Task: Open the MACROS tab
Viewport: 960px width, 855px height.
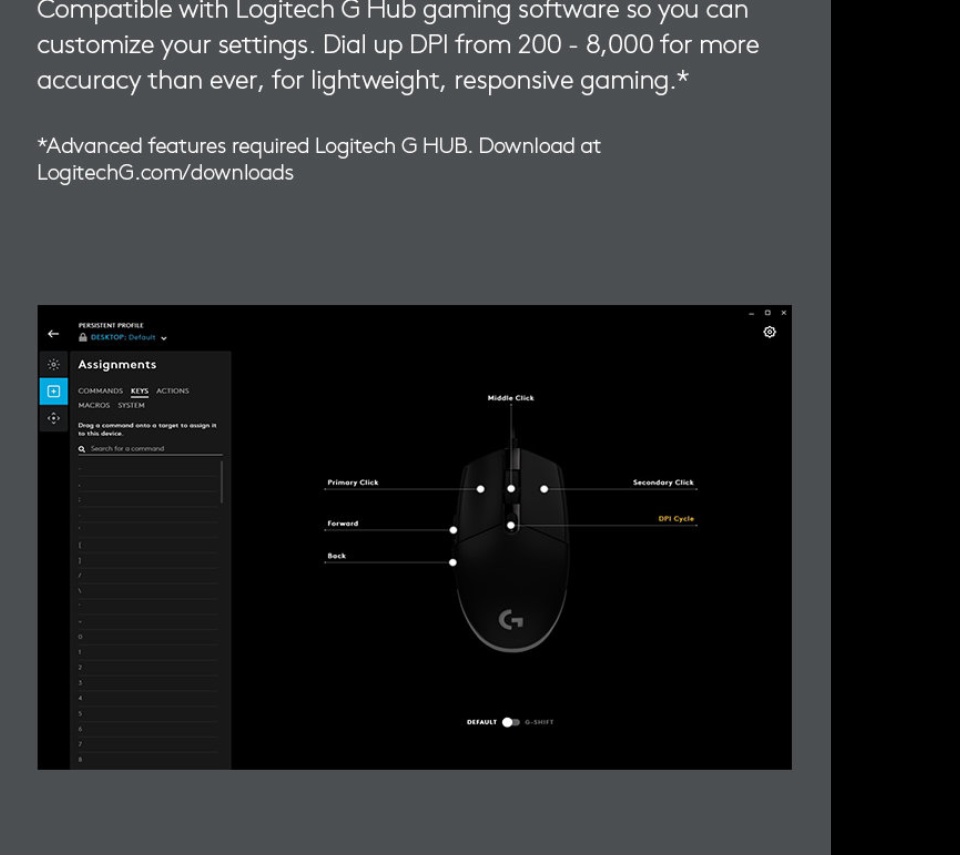Action: tap(94, 405)
